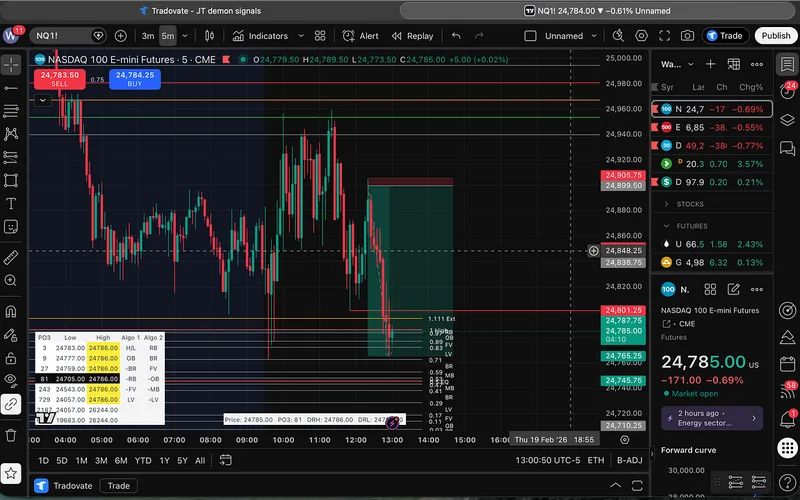
Task: Publish the chart idea
Action: 776,36
